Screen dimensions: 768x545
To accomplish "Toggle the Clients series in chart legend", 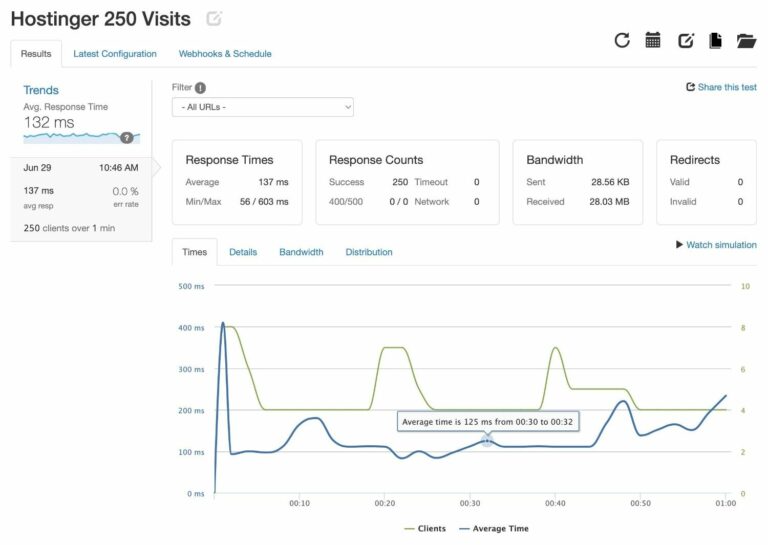I will [424, 528].
